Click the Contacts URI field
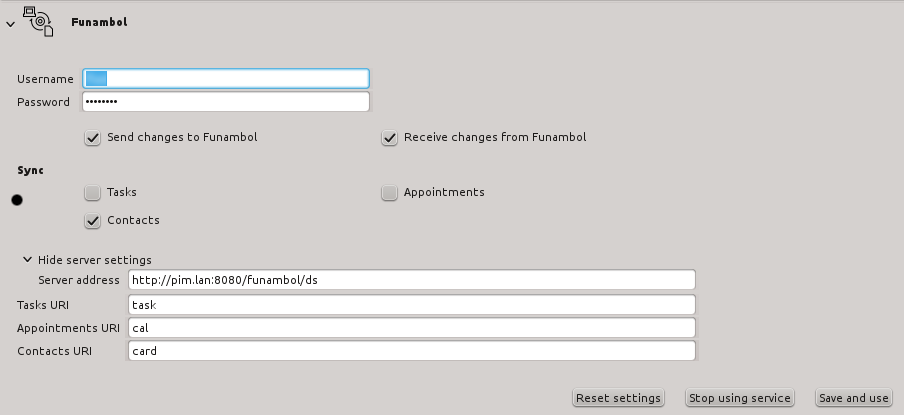The image size is (904, 415). pyautogui.click(x=412, y=350)
